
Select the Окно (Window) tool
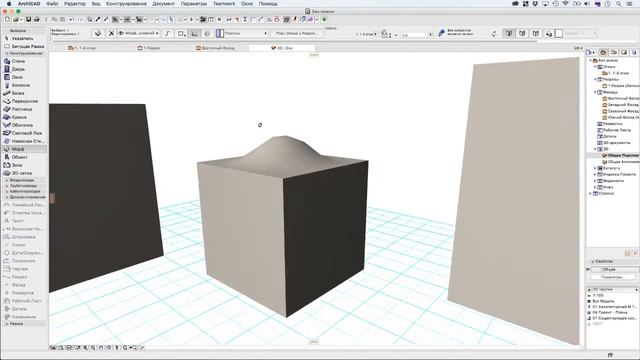[x=24, y=77]
